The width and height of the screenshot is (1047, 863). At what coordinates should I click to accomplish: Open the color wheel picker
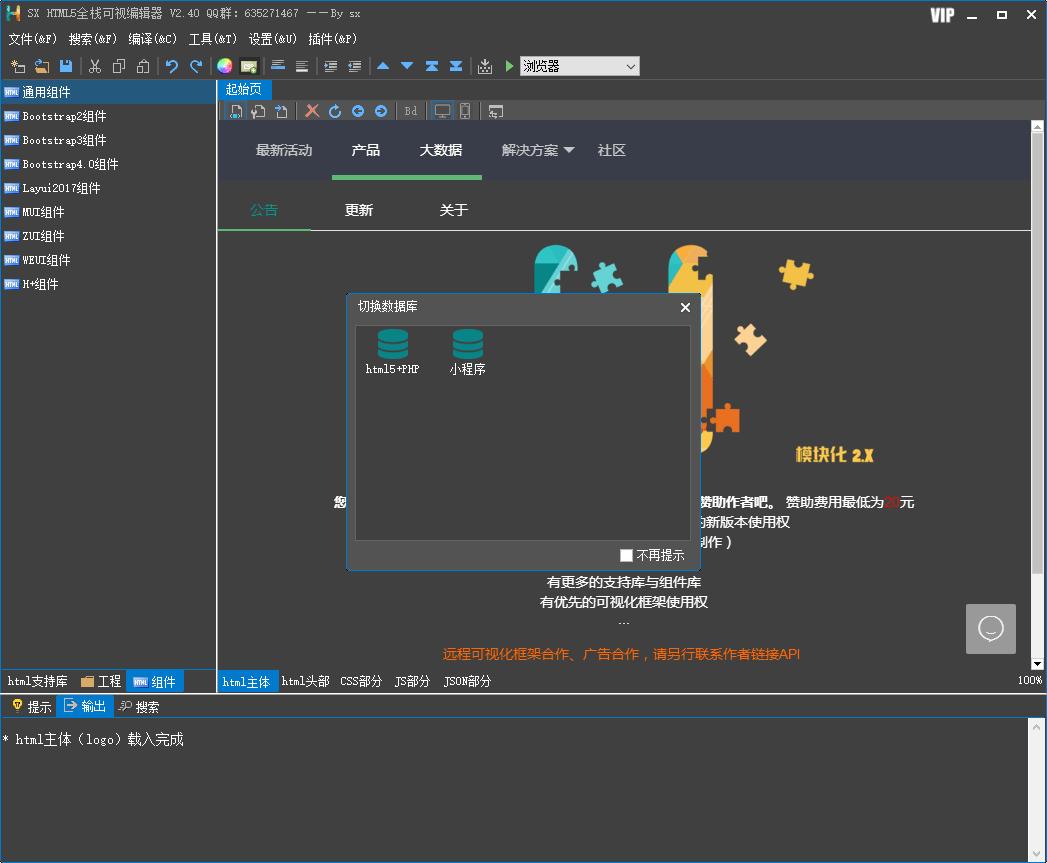pos(225,66)
